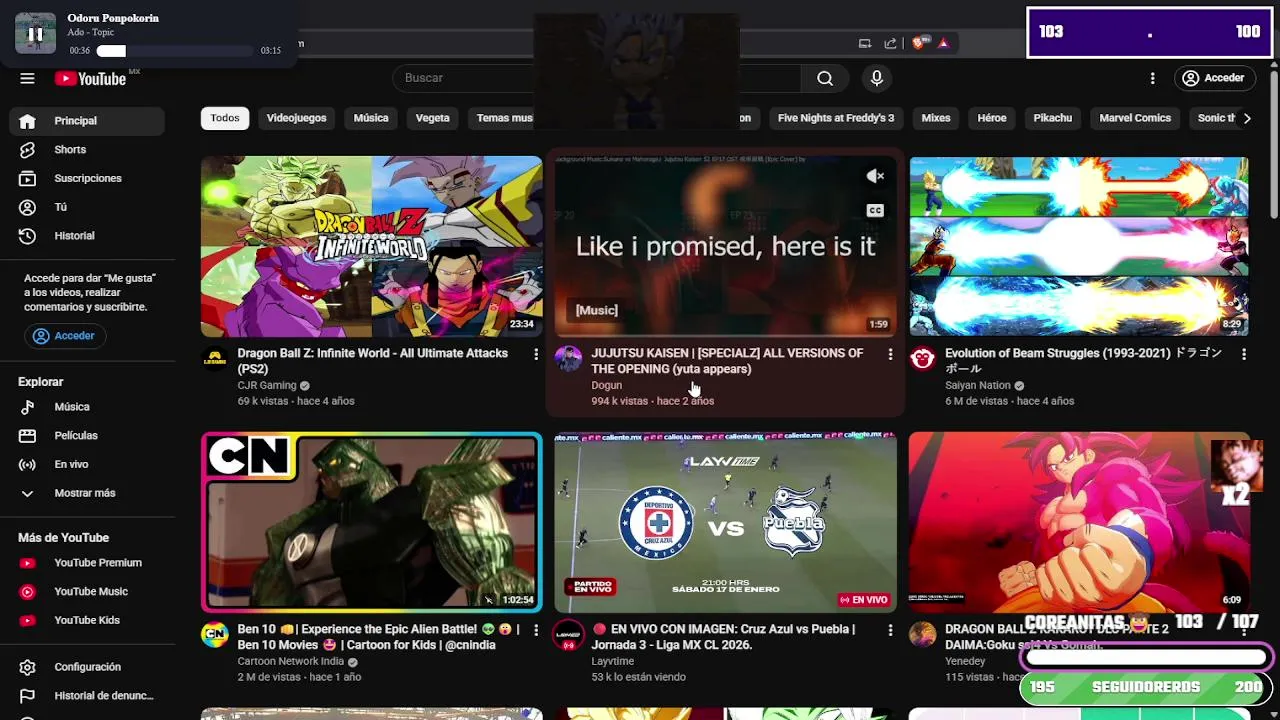
Task: Open the Dragon Ball Infinite World thumbnail
Action: [x=372, y=246]
